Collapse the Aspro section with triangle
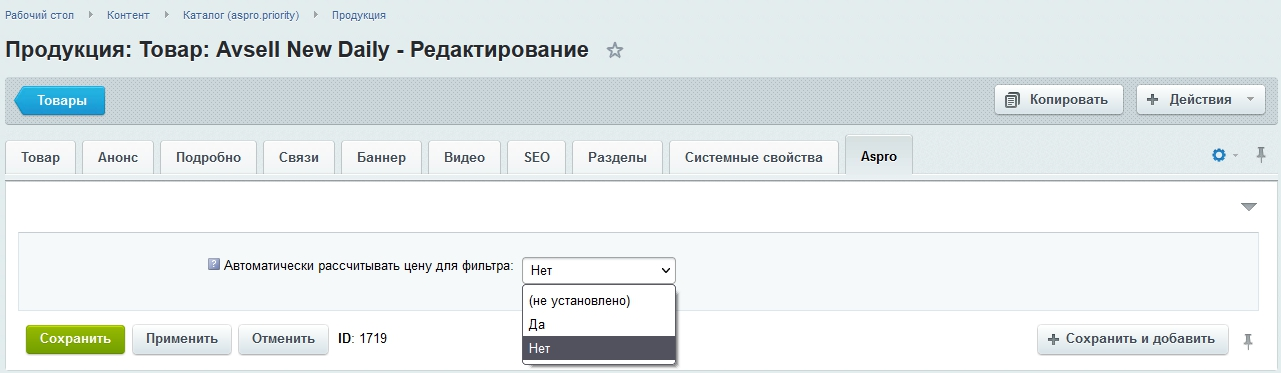Image resolution: width=1281 pixels, height=373 pixels. [1248, 207]
